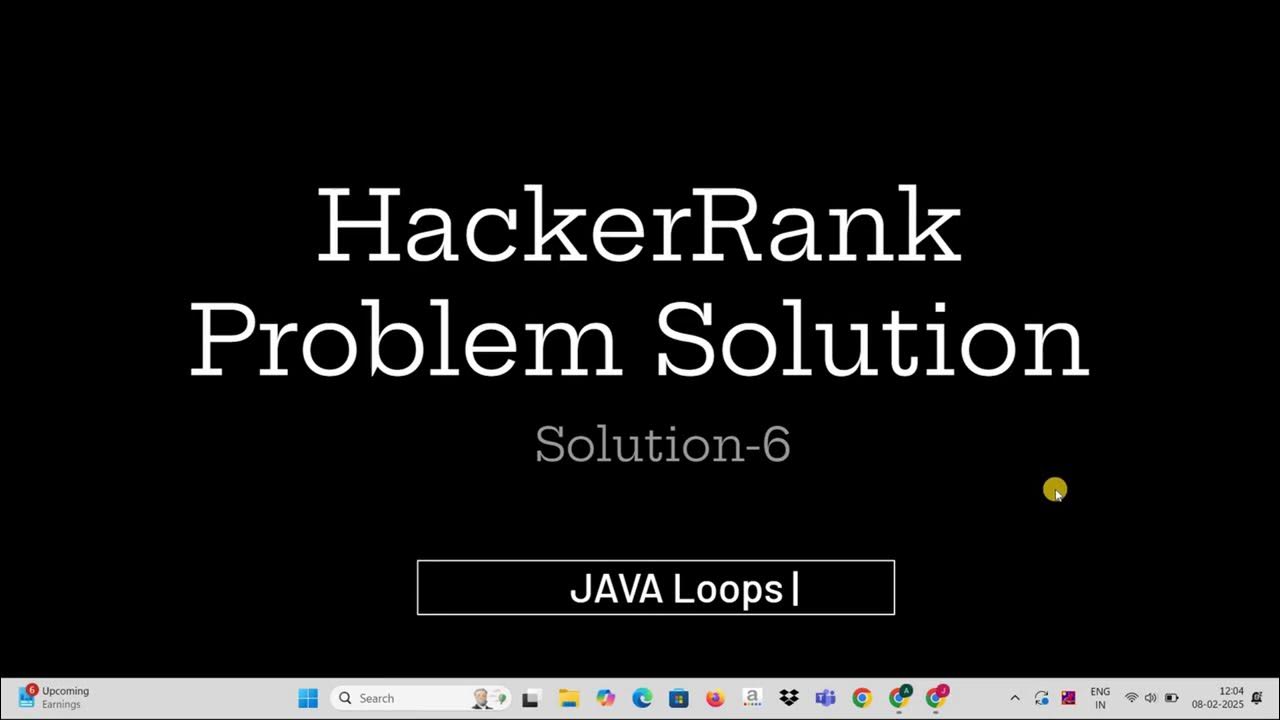Open the clock showing 12:04
This screenshot has width=1280, height=720.
pyautogui.click(x=1217, y=698)
